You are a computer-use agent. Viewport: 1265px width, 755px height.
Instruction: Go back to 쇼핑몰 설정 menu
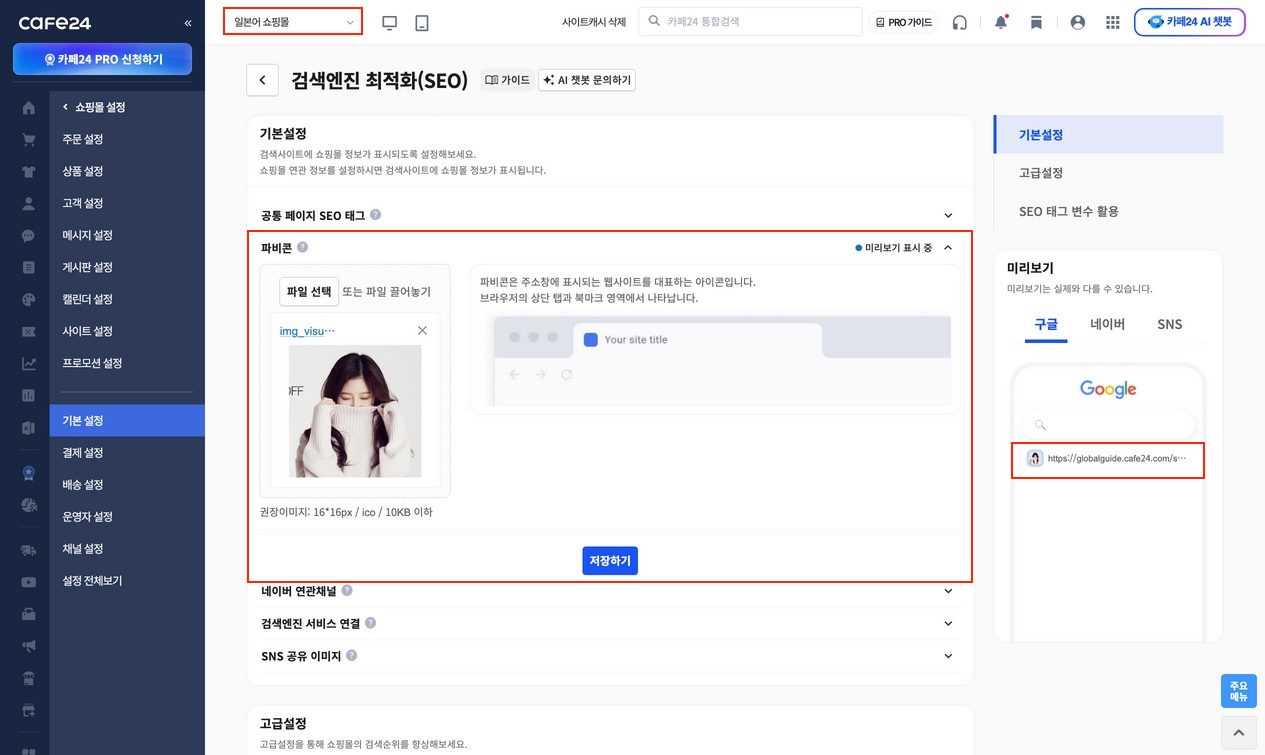coord(93,107)
